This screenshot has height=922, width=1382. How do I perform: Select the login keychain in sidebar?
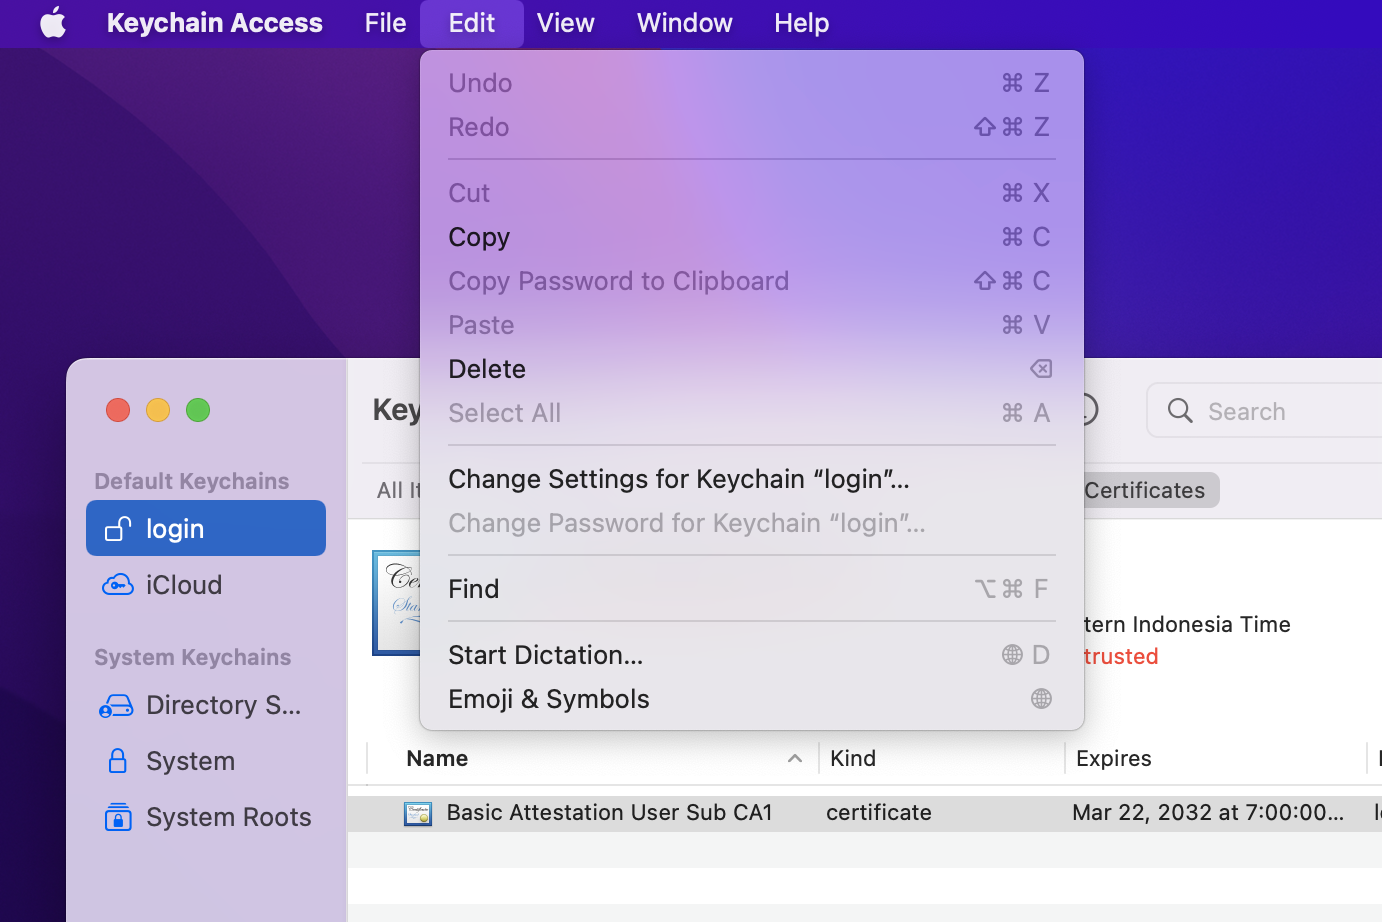point(206,528)
